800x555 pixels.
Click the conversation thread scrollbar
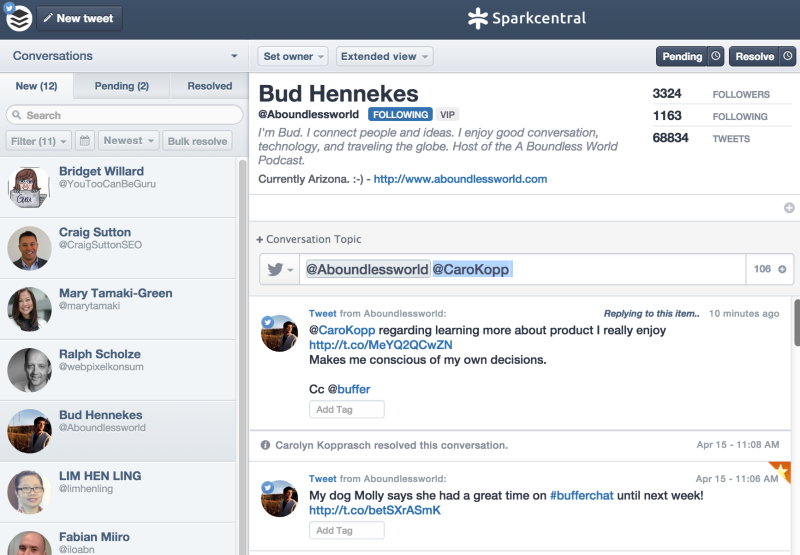click(796, 323)
